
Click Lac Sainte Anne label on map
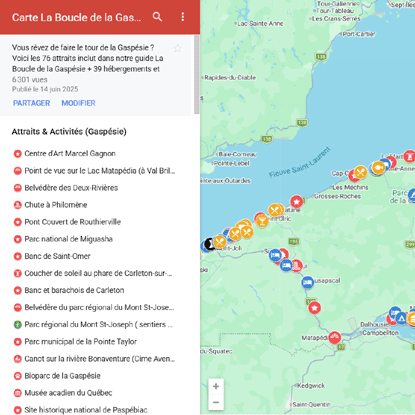[x=260, y=24]
